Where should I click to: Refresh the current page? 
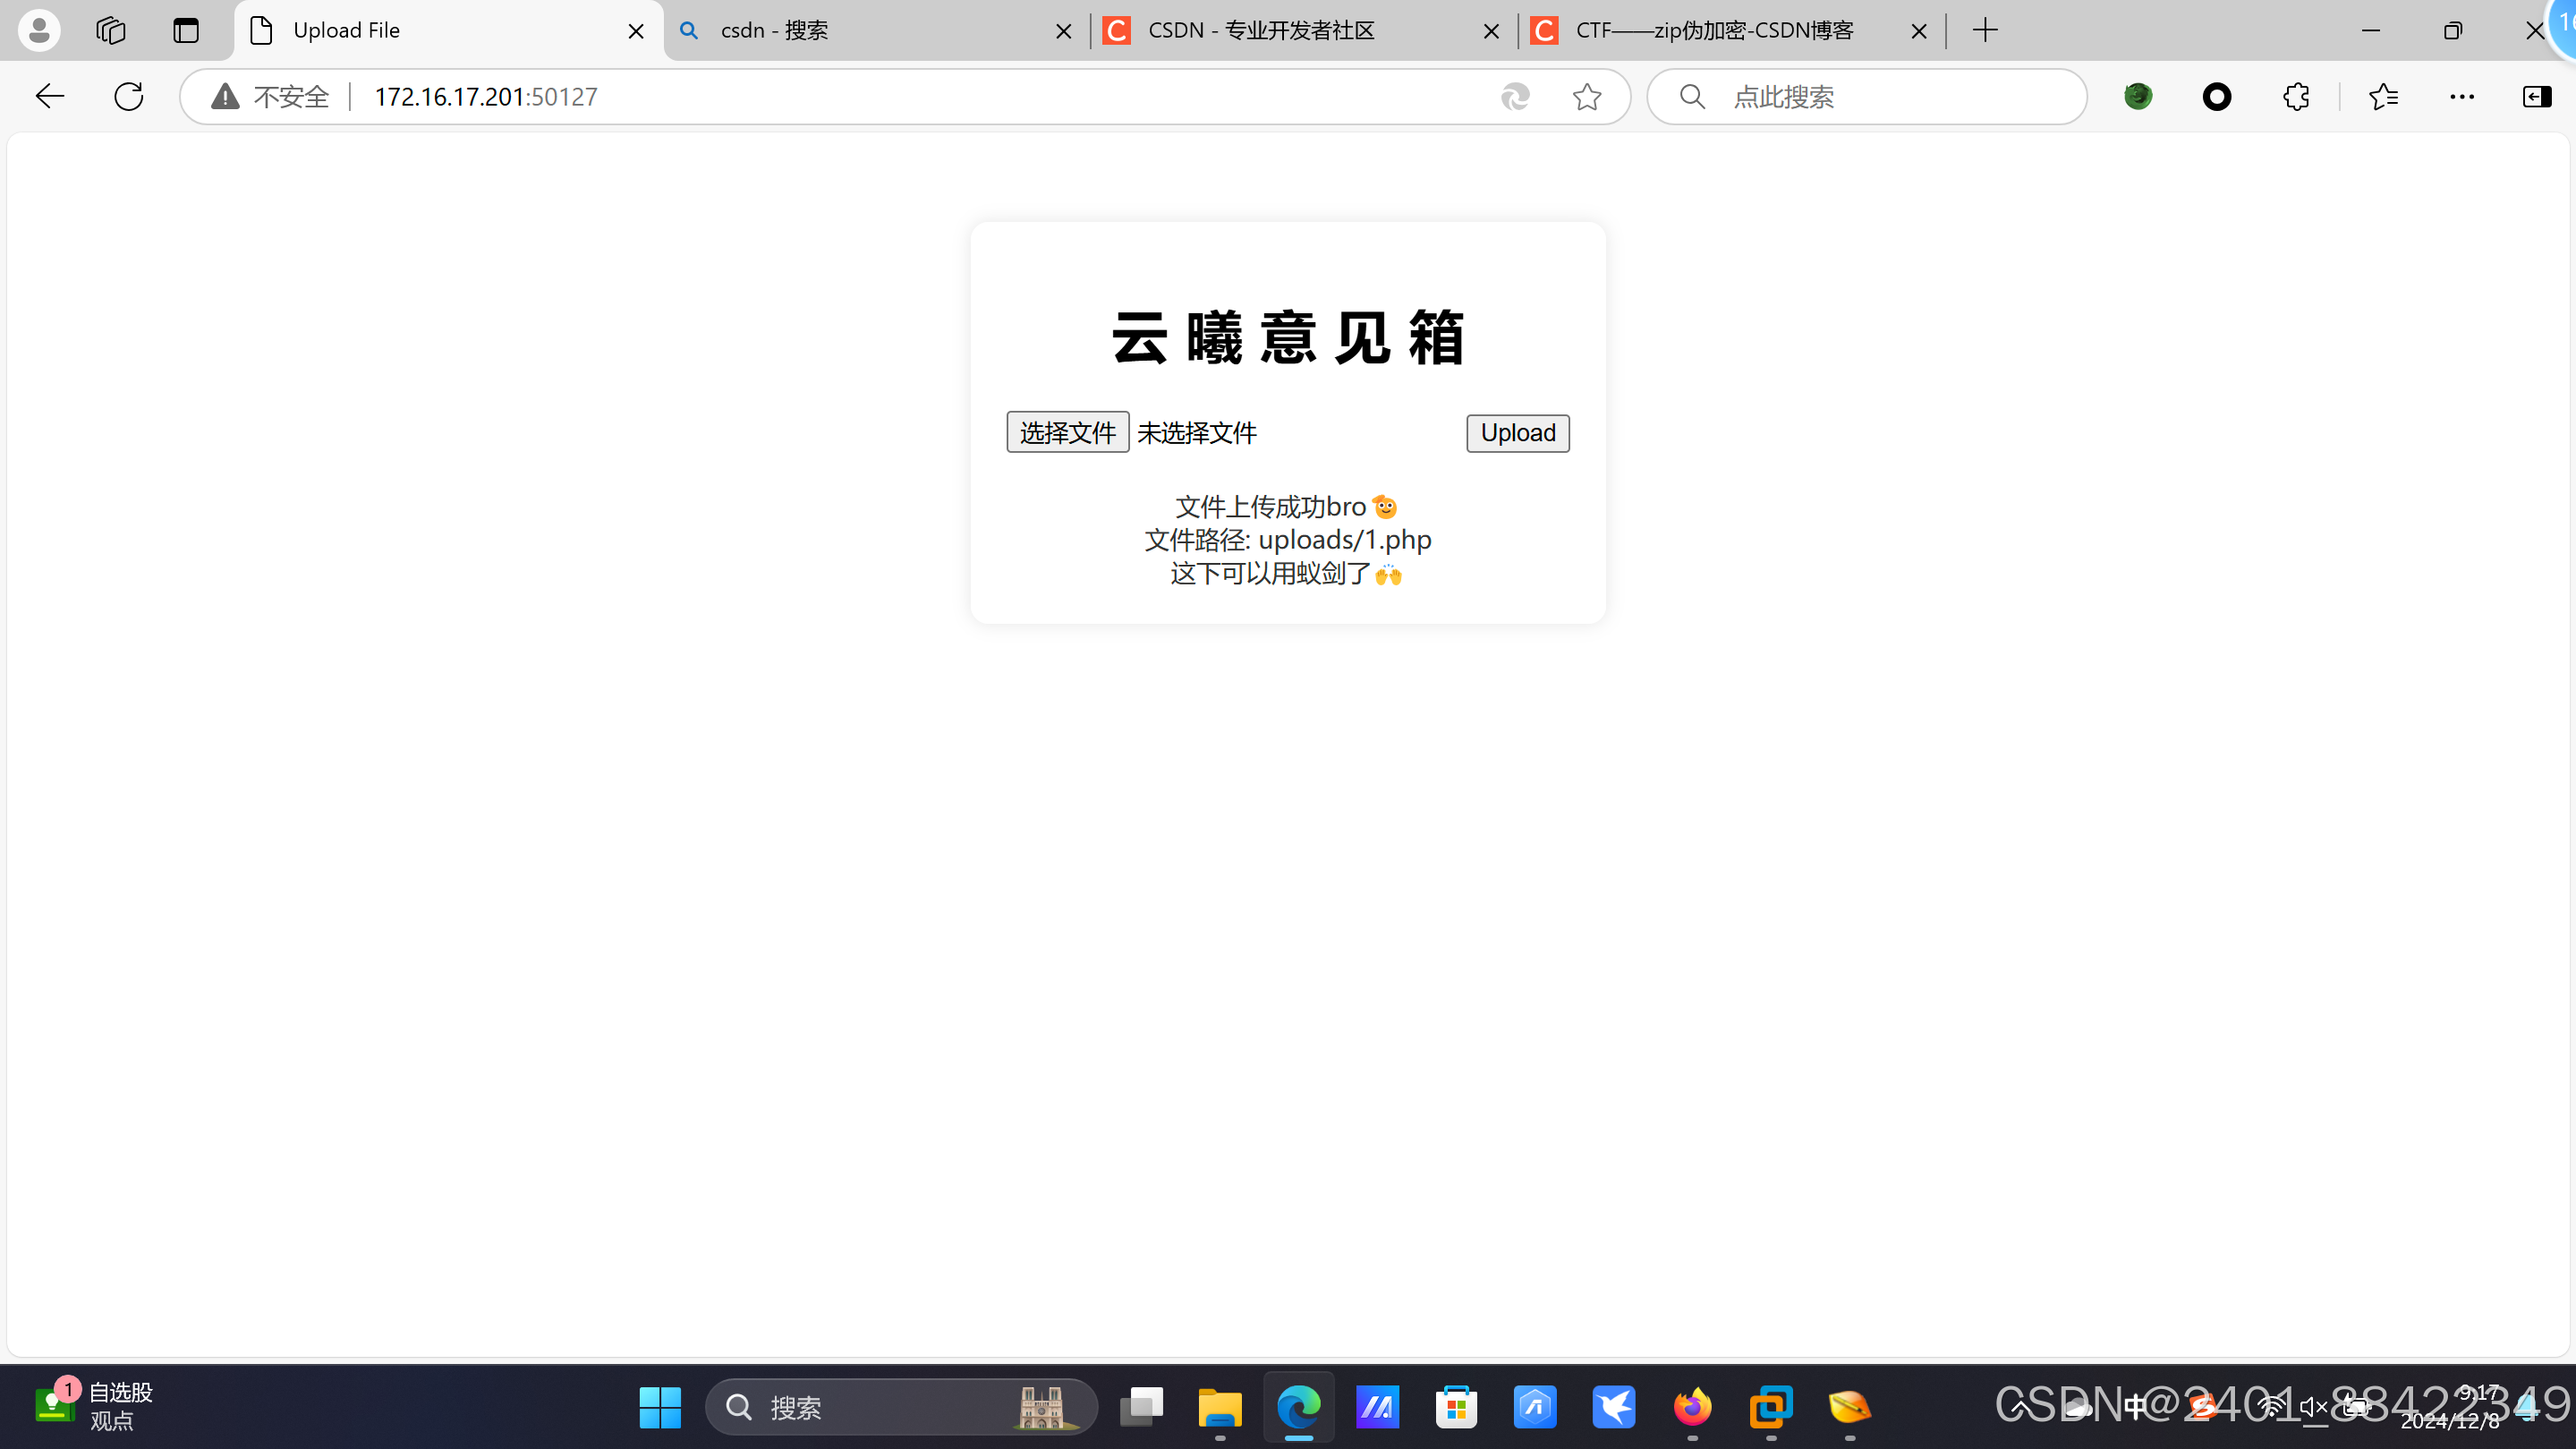[129, 96]
